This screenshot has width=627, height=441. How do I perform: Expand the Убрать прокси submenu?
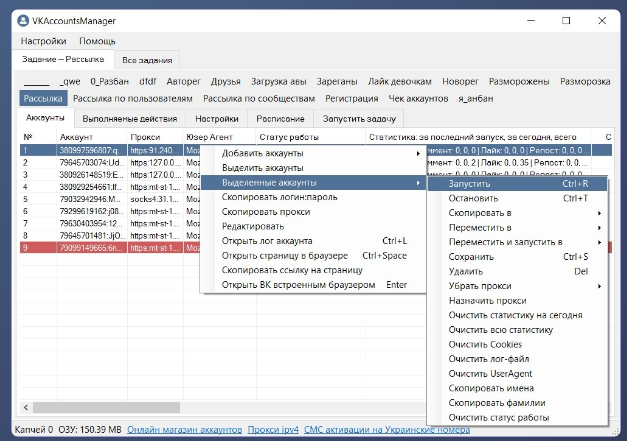[517, 286]
